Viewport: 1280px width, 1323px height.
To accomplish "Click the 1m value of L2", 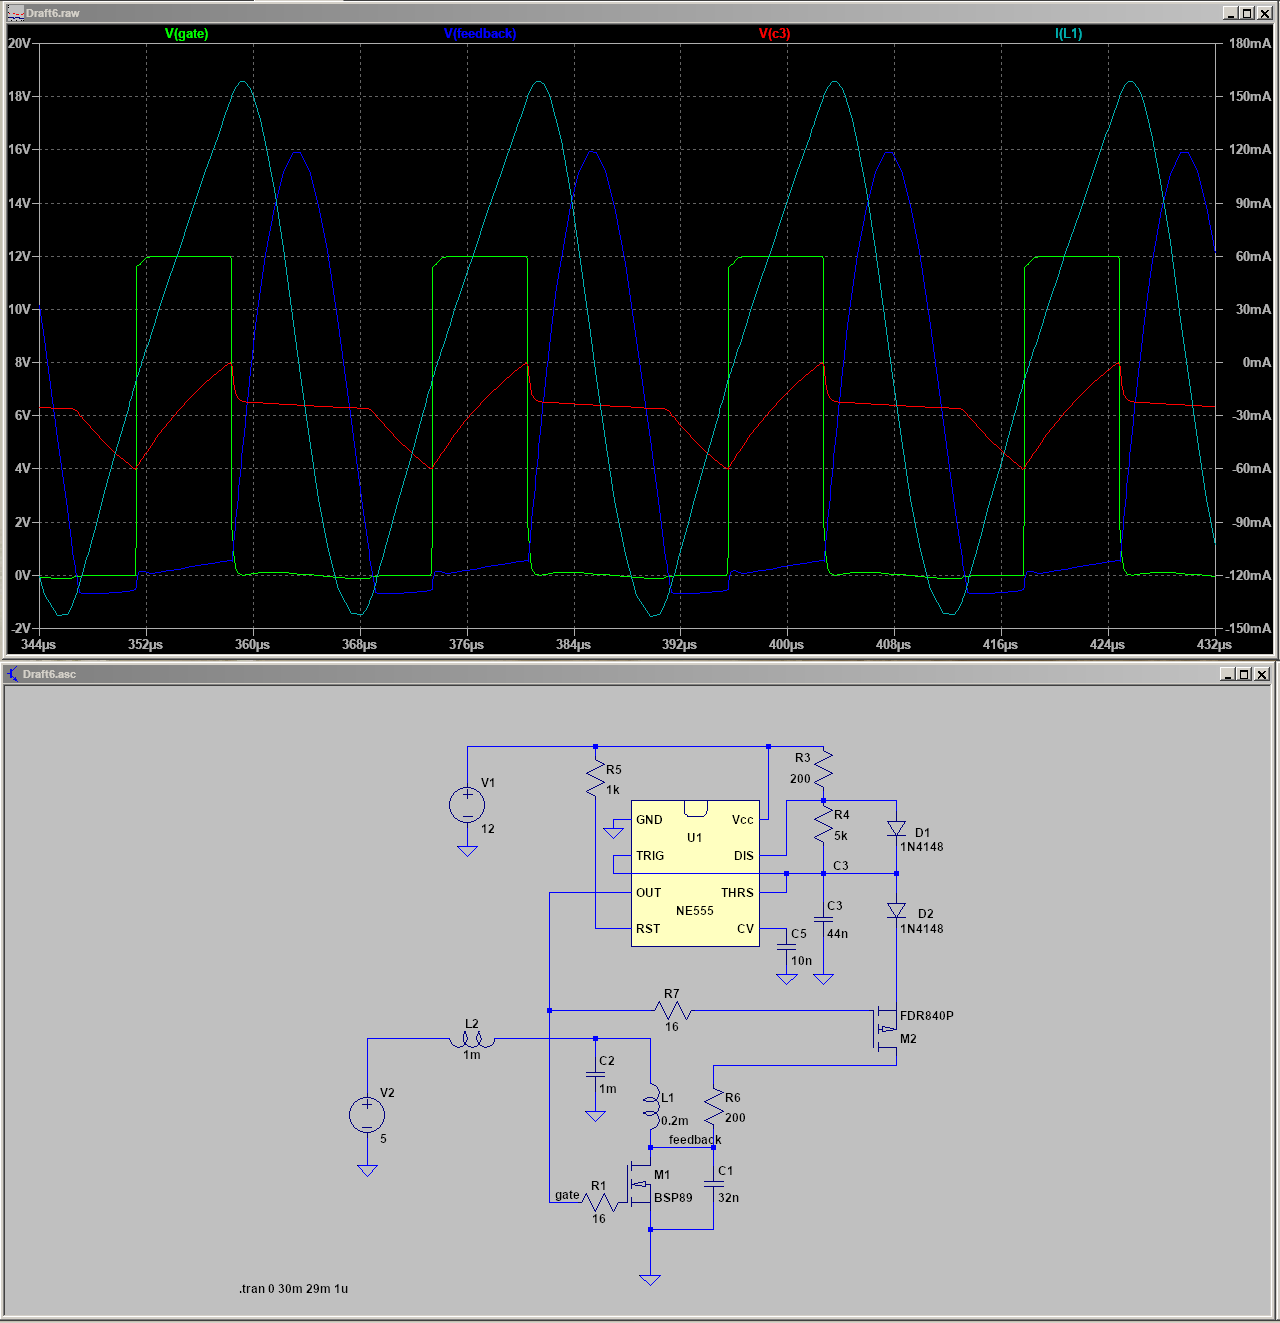I will click(x=472, y=1055).
